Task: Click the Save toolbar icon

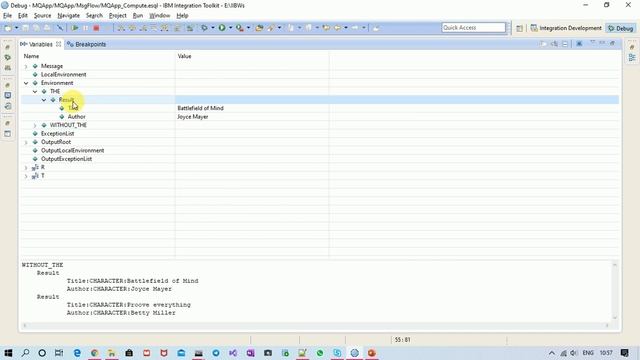Action: coord(26,28)
